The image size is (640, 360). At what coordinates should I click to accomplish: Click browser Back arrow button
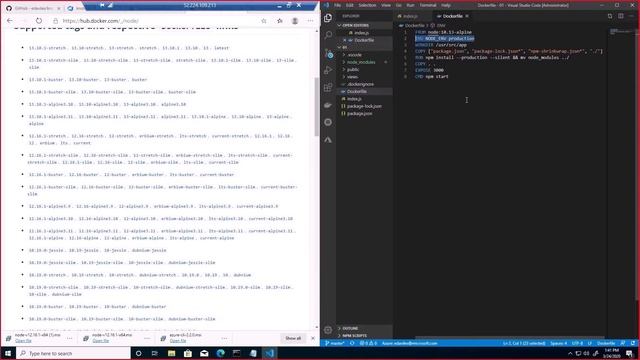click(10, 21)
